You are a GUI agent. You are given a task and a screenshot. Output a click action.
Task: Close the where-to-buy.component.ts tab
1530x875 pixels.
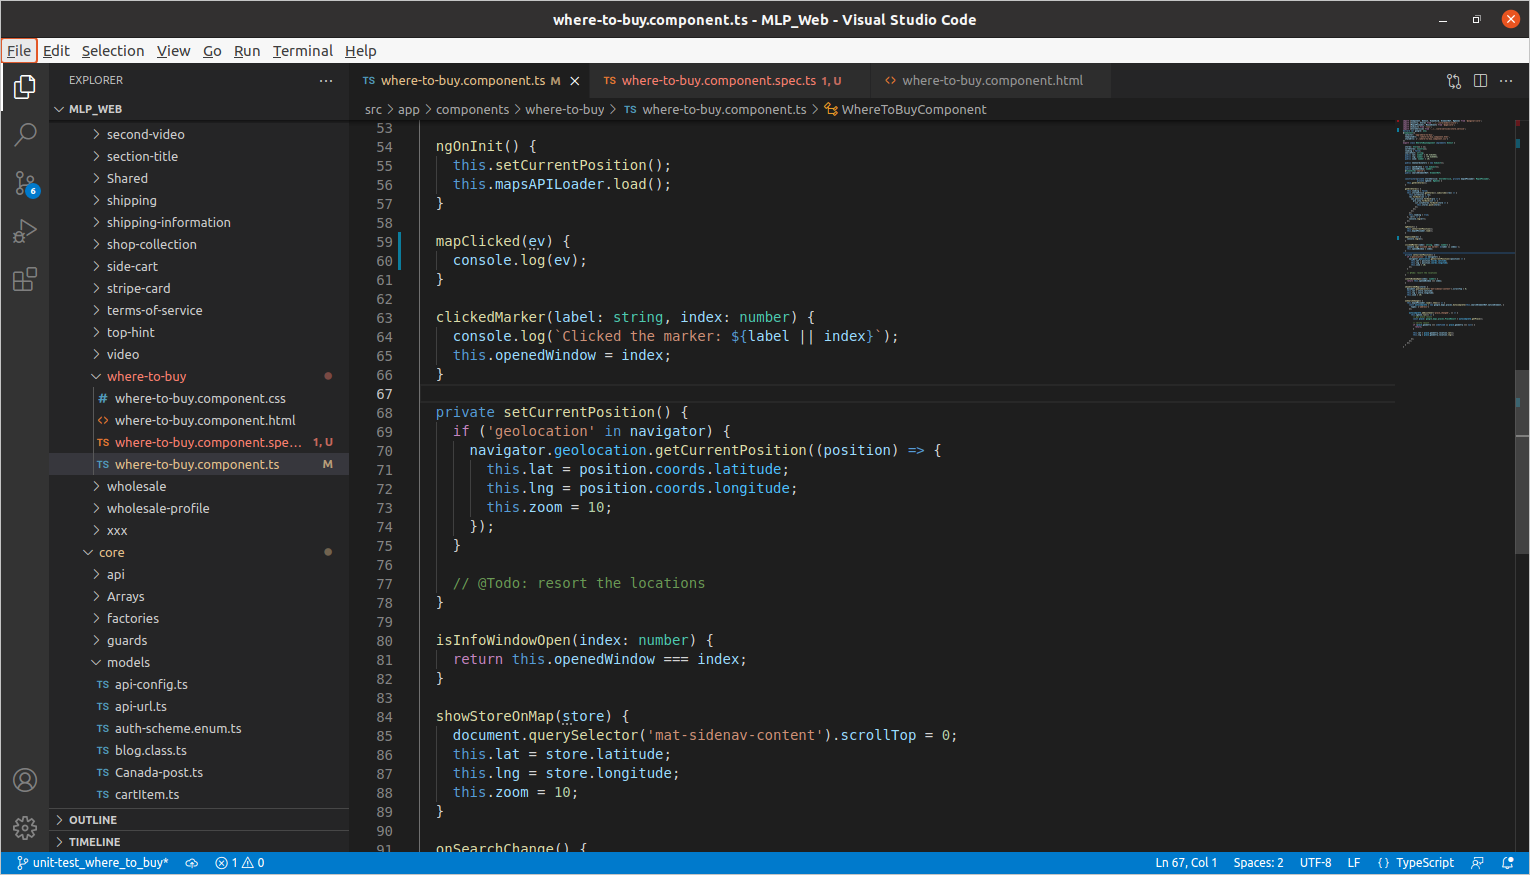click(575, 81)
